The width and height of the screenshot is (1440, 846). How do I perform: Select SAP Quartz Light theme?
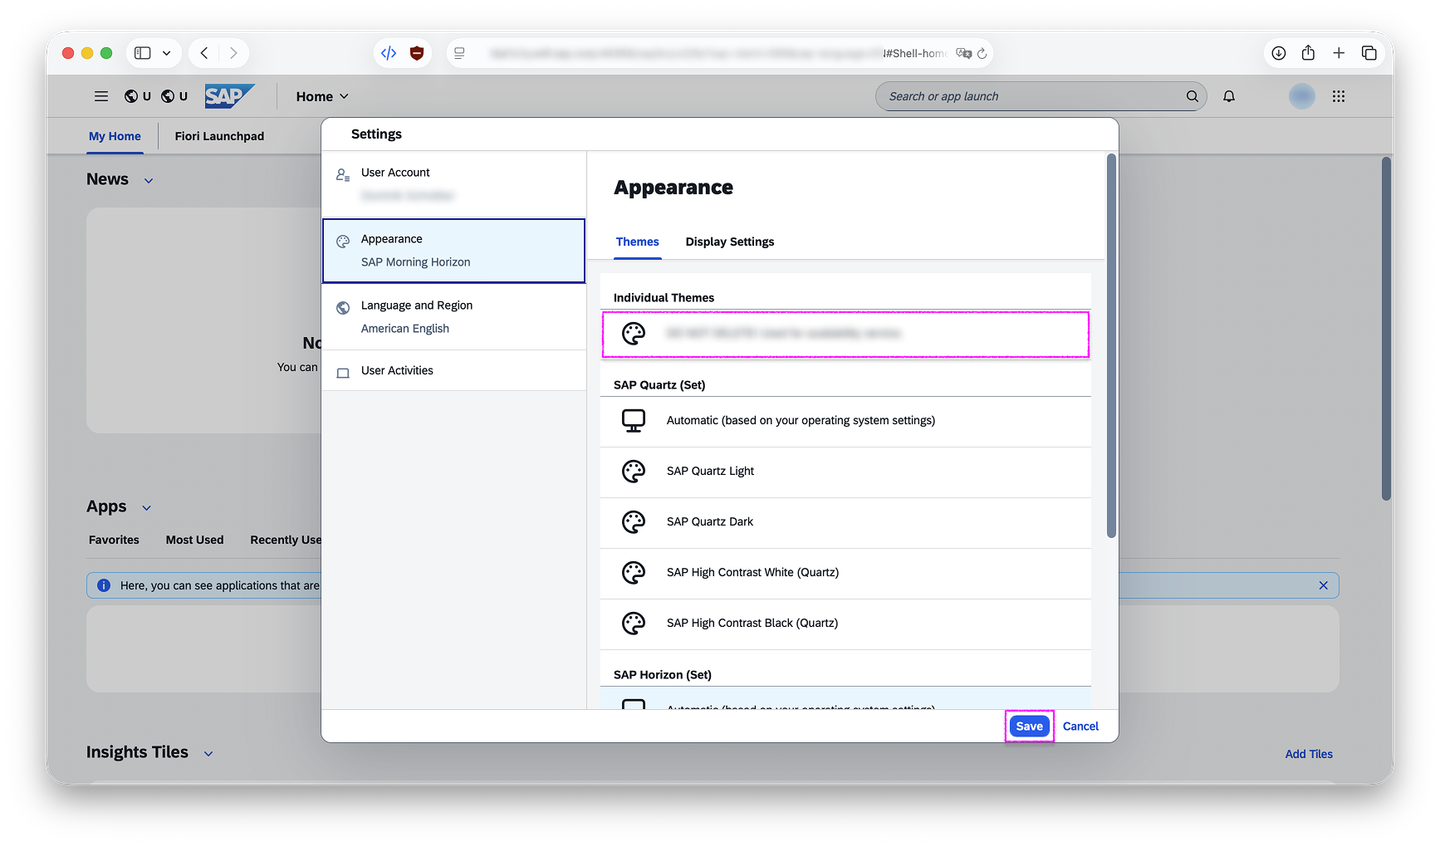845,471
